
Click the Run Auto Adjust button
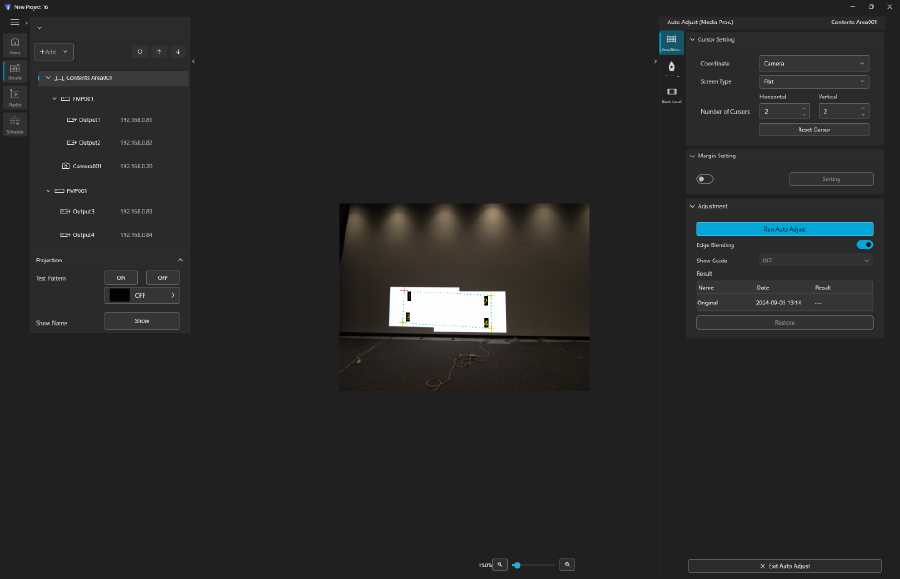pyautogui.click(x=784, y=229)
